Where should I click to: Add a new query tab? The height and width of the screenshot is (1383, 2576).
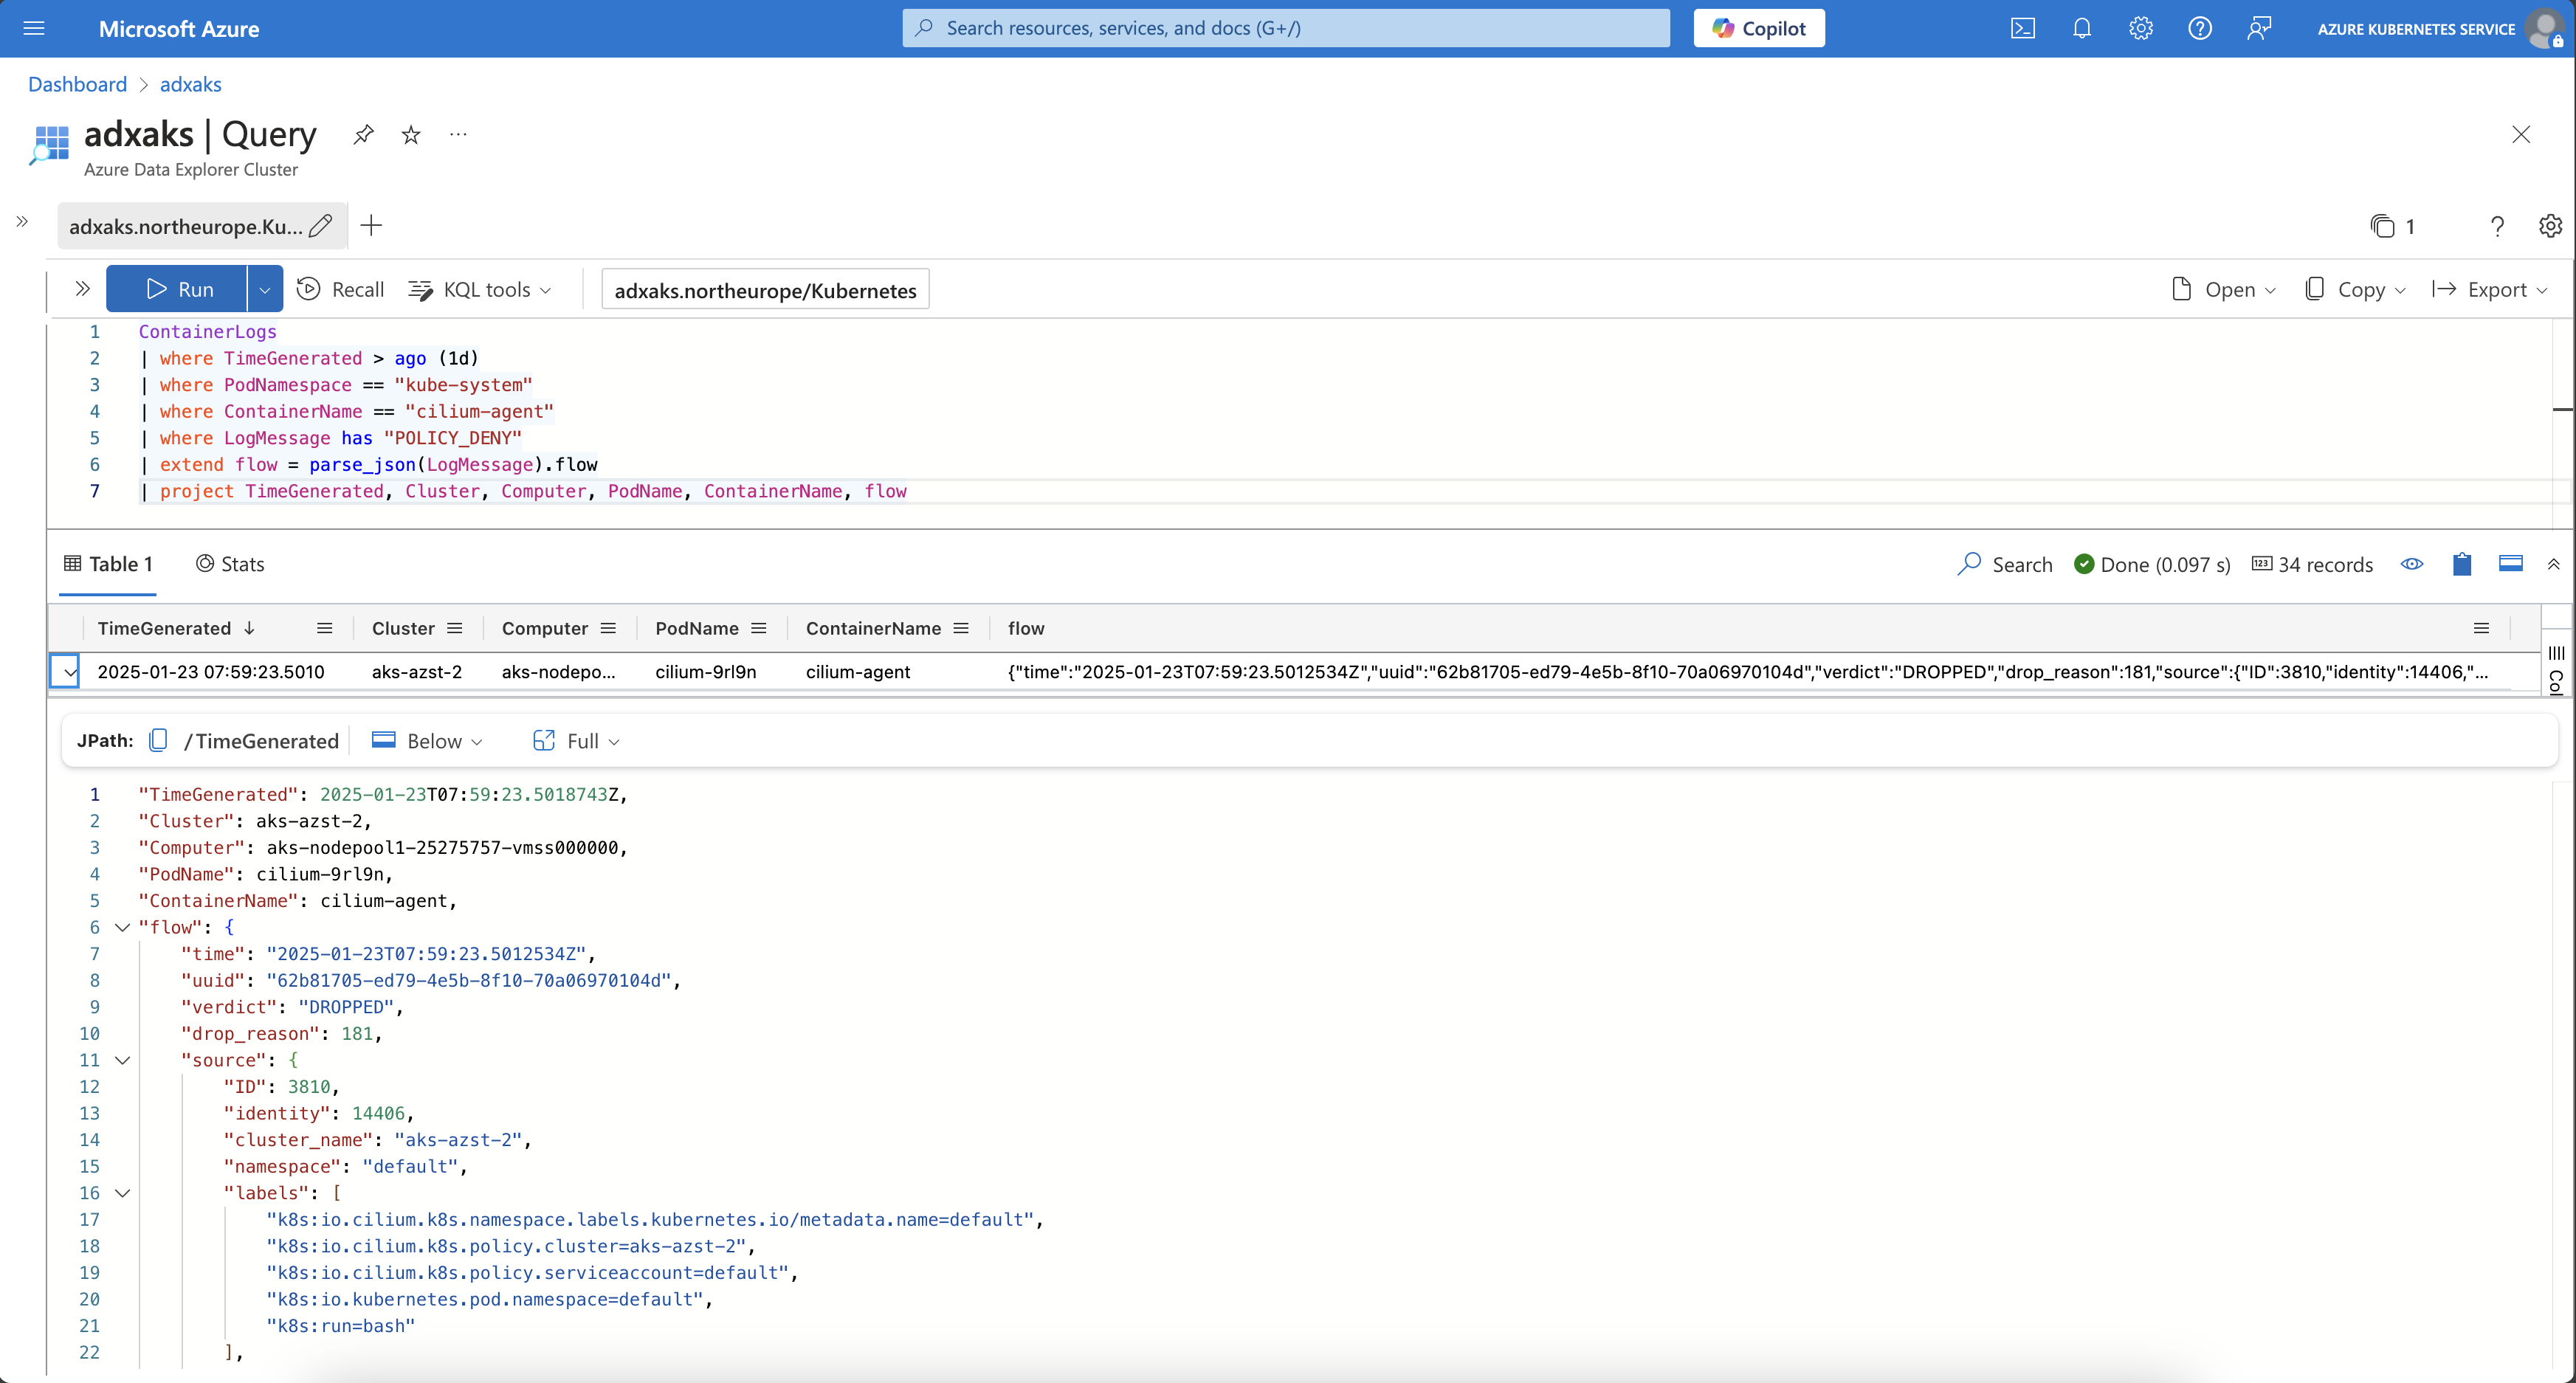tap(371, 226)
